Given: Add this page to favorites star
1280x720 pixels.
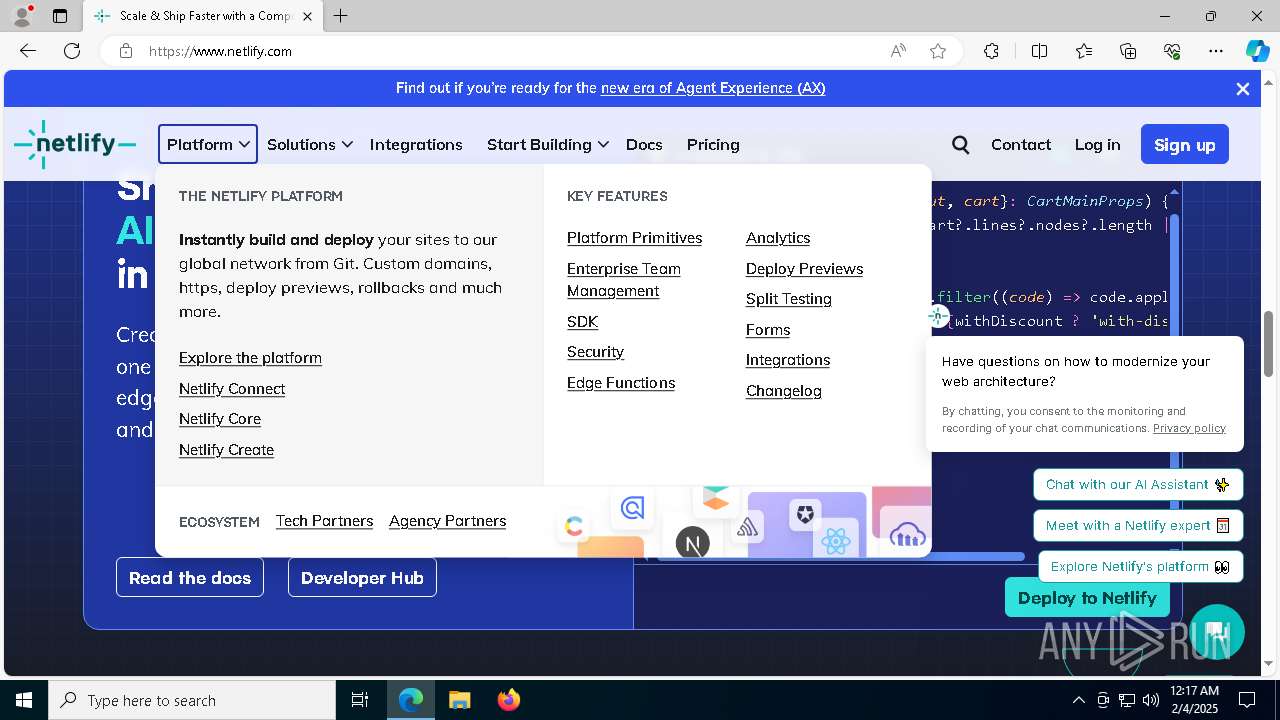Looking at the screenshot, I should (x=938, y=51).
